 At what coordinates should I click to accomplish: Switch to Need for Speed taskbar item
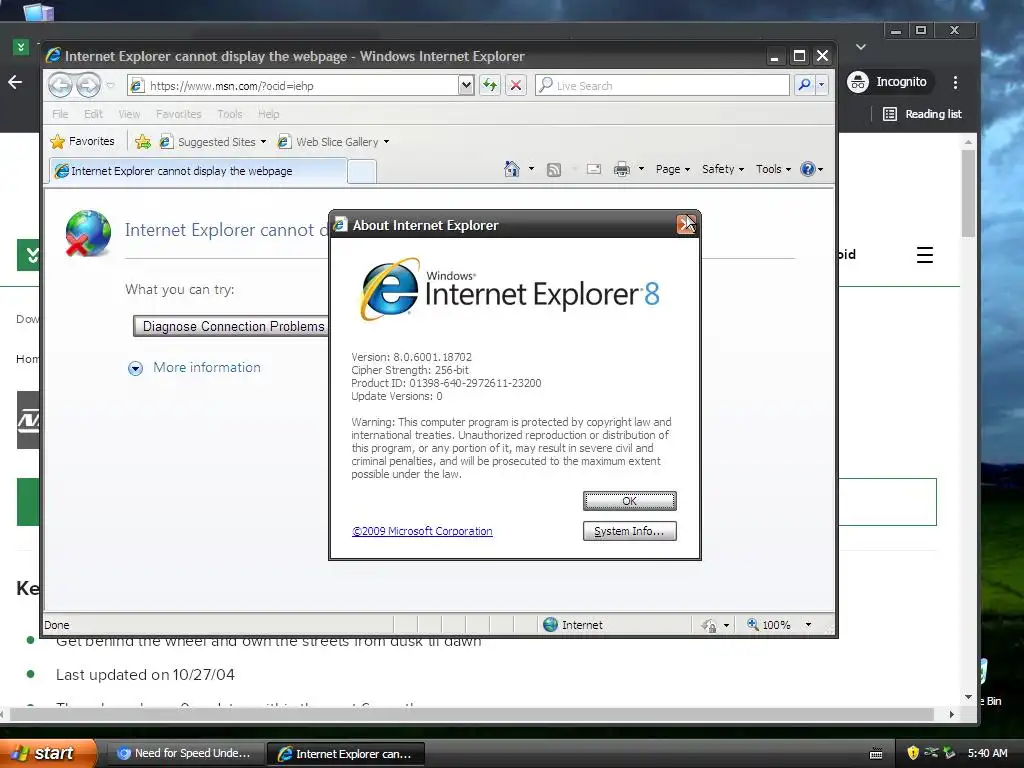pyautogui.click(x=184, y=754)
